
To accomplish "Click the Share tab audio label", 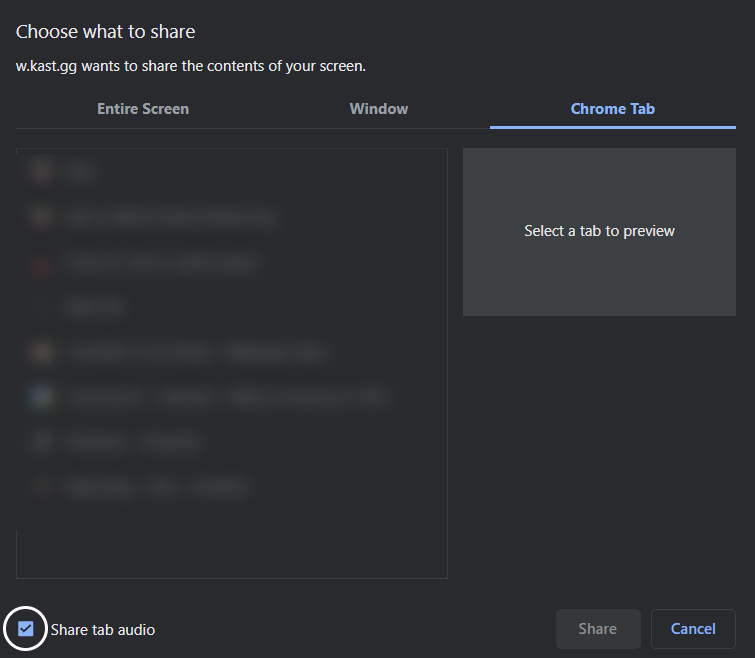I will 103,629.
